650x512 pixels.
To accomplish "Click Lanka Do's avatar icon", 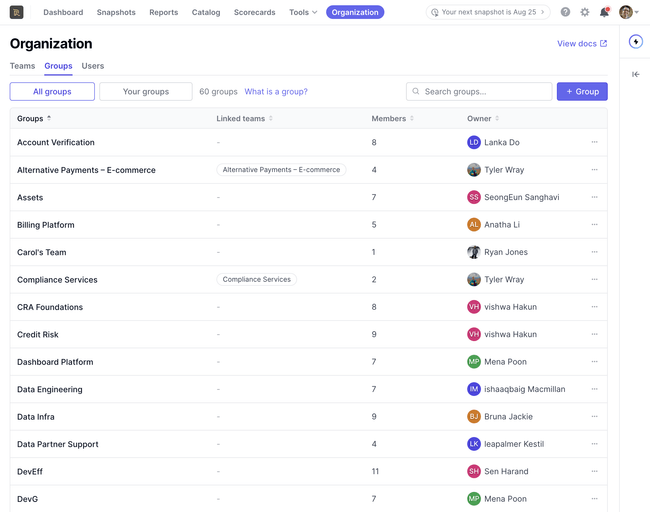I will 474,142.
